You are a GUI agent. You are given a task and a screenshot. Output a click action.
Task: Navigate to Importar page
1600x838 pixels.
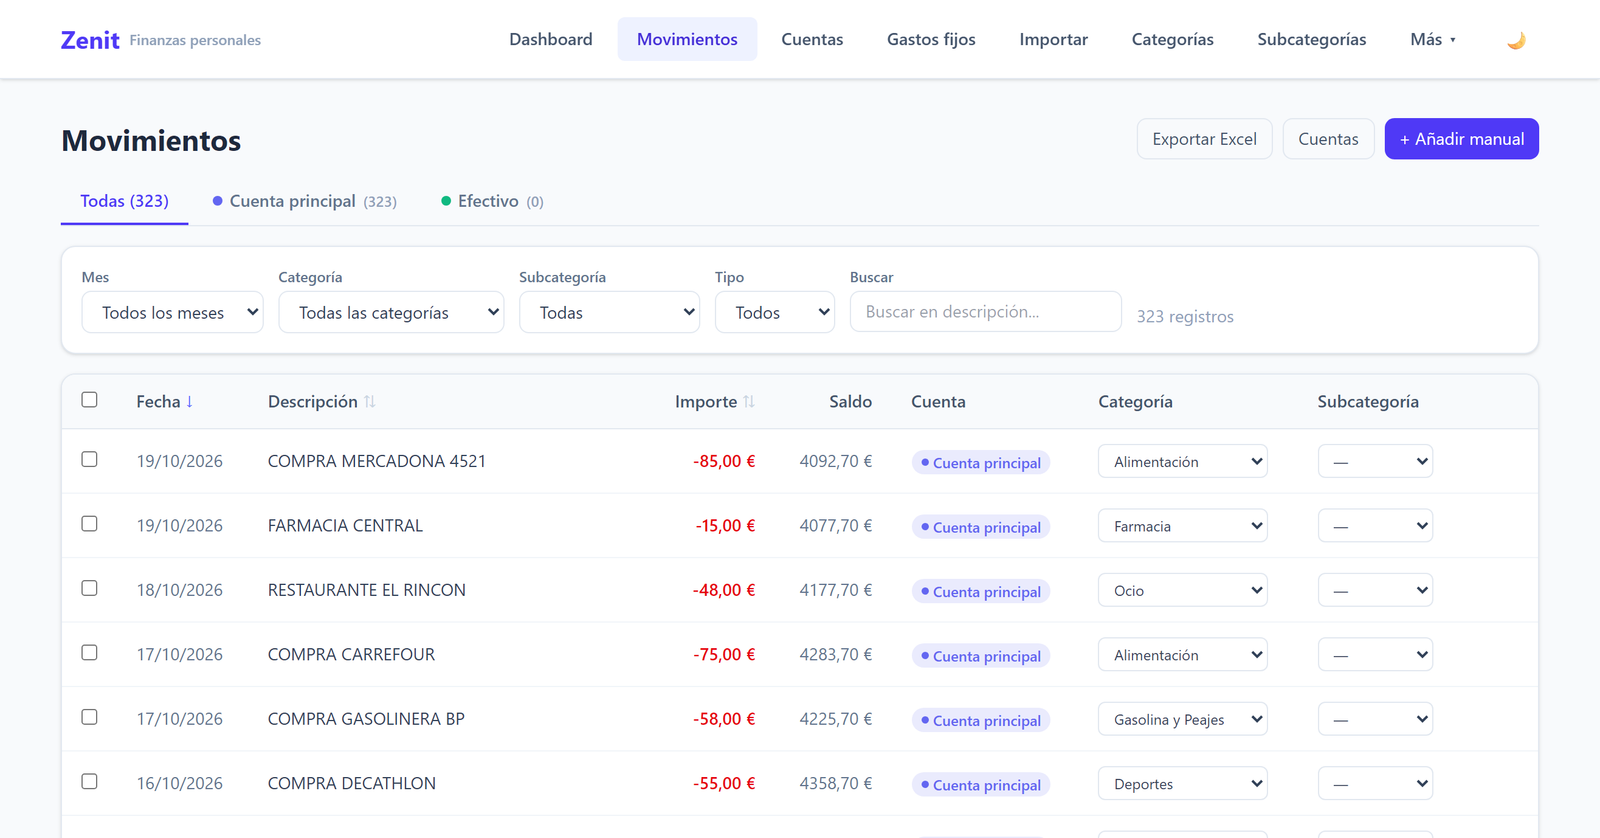point(1054,39)
